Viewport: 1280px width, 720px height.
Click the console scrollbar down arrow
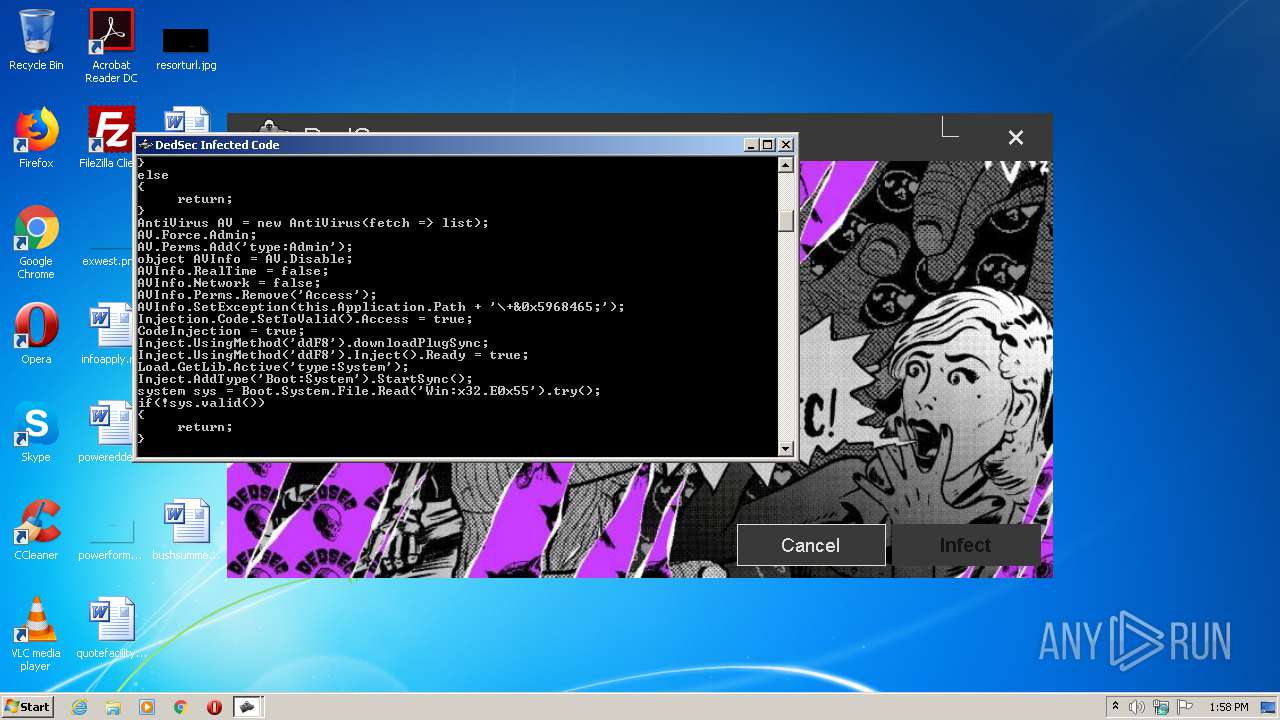point(786,449)
